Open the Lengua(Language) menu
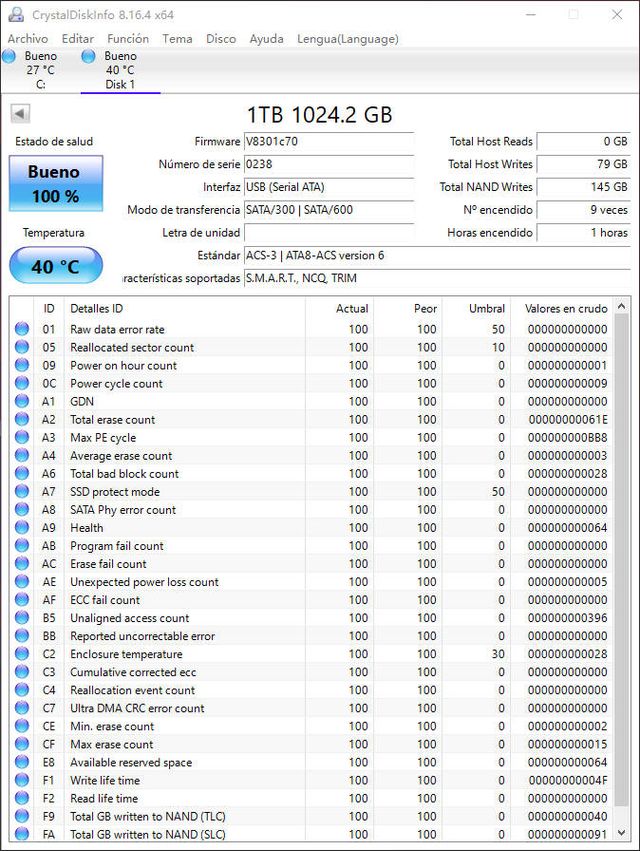Viewport: 640px width, 851px height. (x=347, y=39)
